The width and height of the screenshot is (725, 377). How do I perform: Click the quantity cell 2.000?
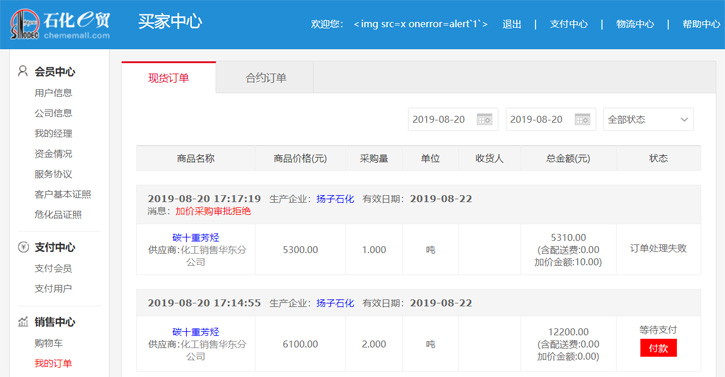pyautogui.click(x=374, y=344)
